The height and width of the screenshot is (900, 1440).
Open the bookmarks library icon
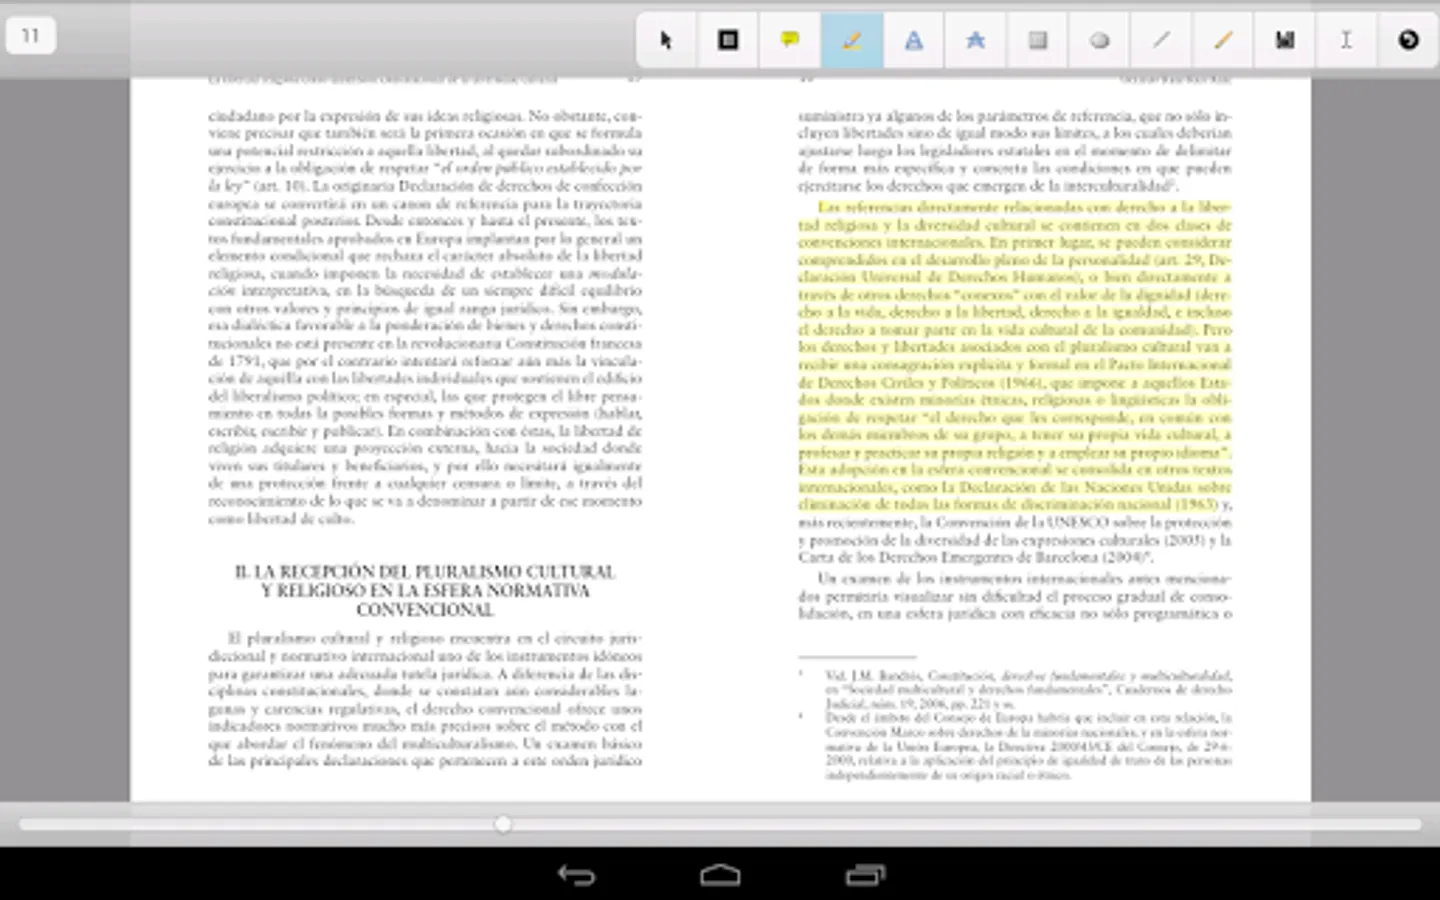coord(1285,41)
